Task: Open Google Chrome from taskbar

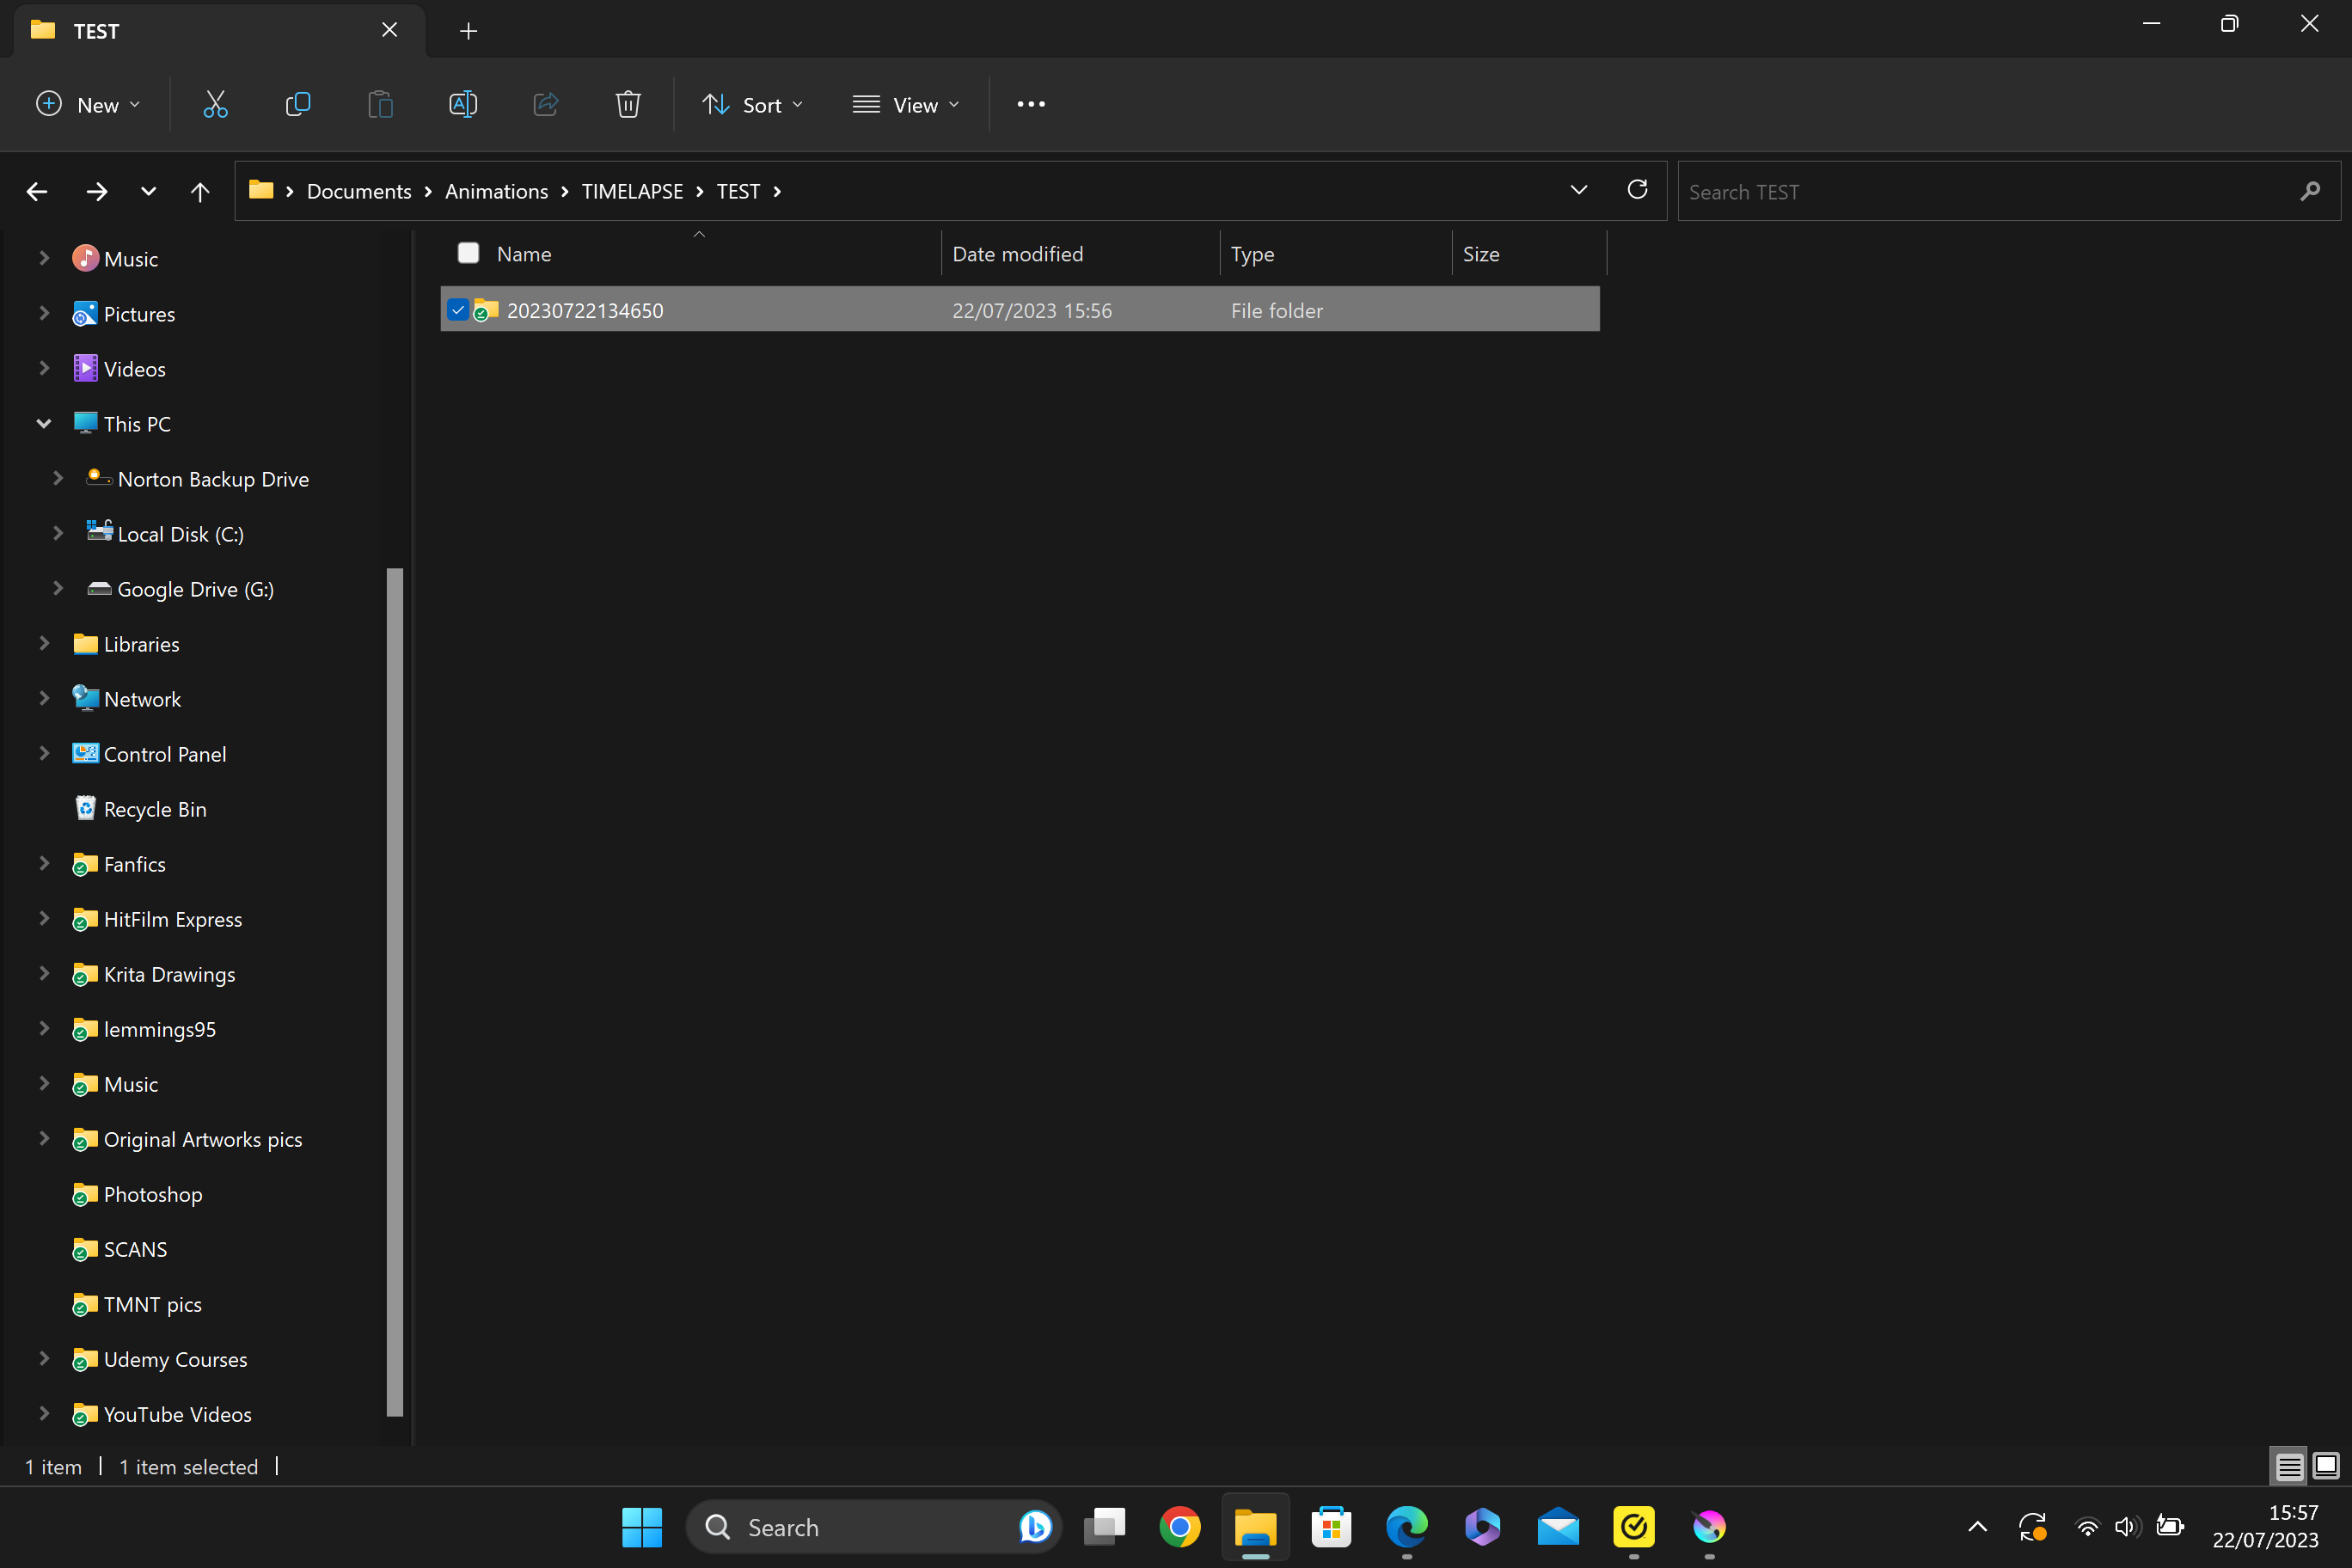Action: (x=1180, y=1527)
